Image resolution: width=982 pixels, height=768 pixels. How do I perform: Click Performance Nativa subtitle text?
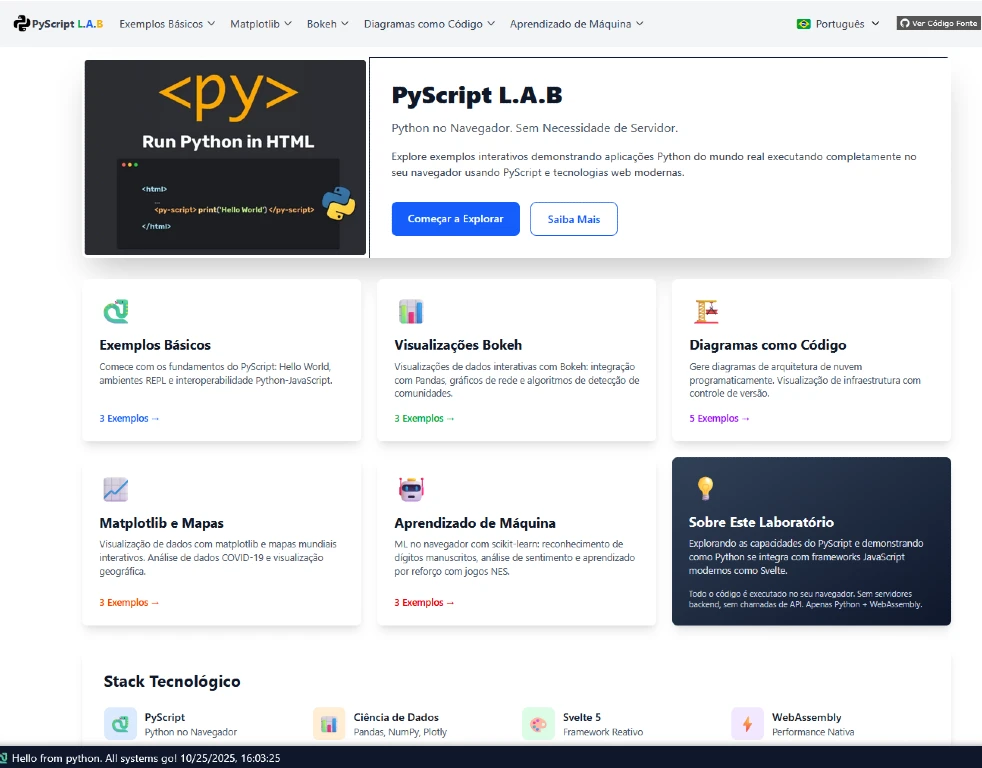pyautogui.click(x=813, y=732)
